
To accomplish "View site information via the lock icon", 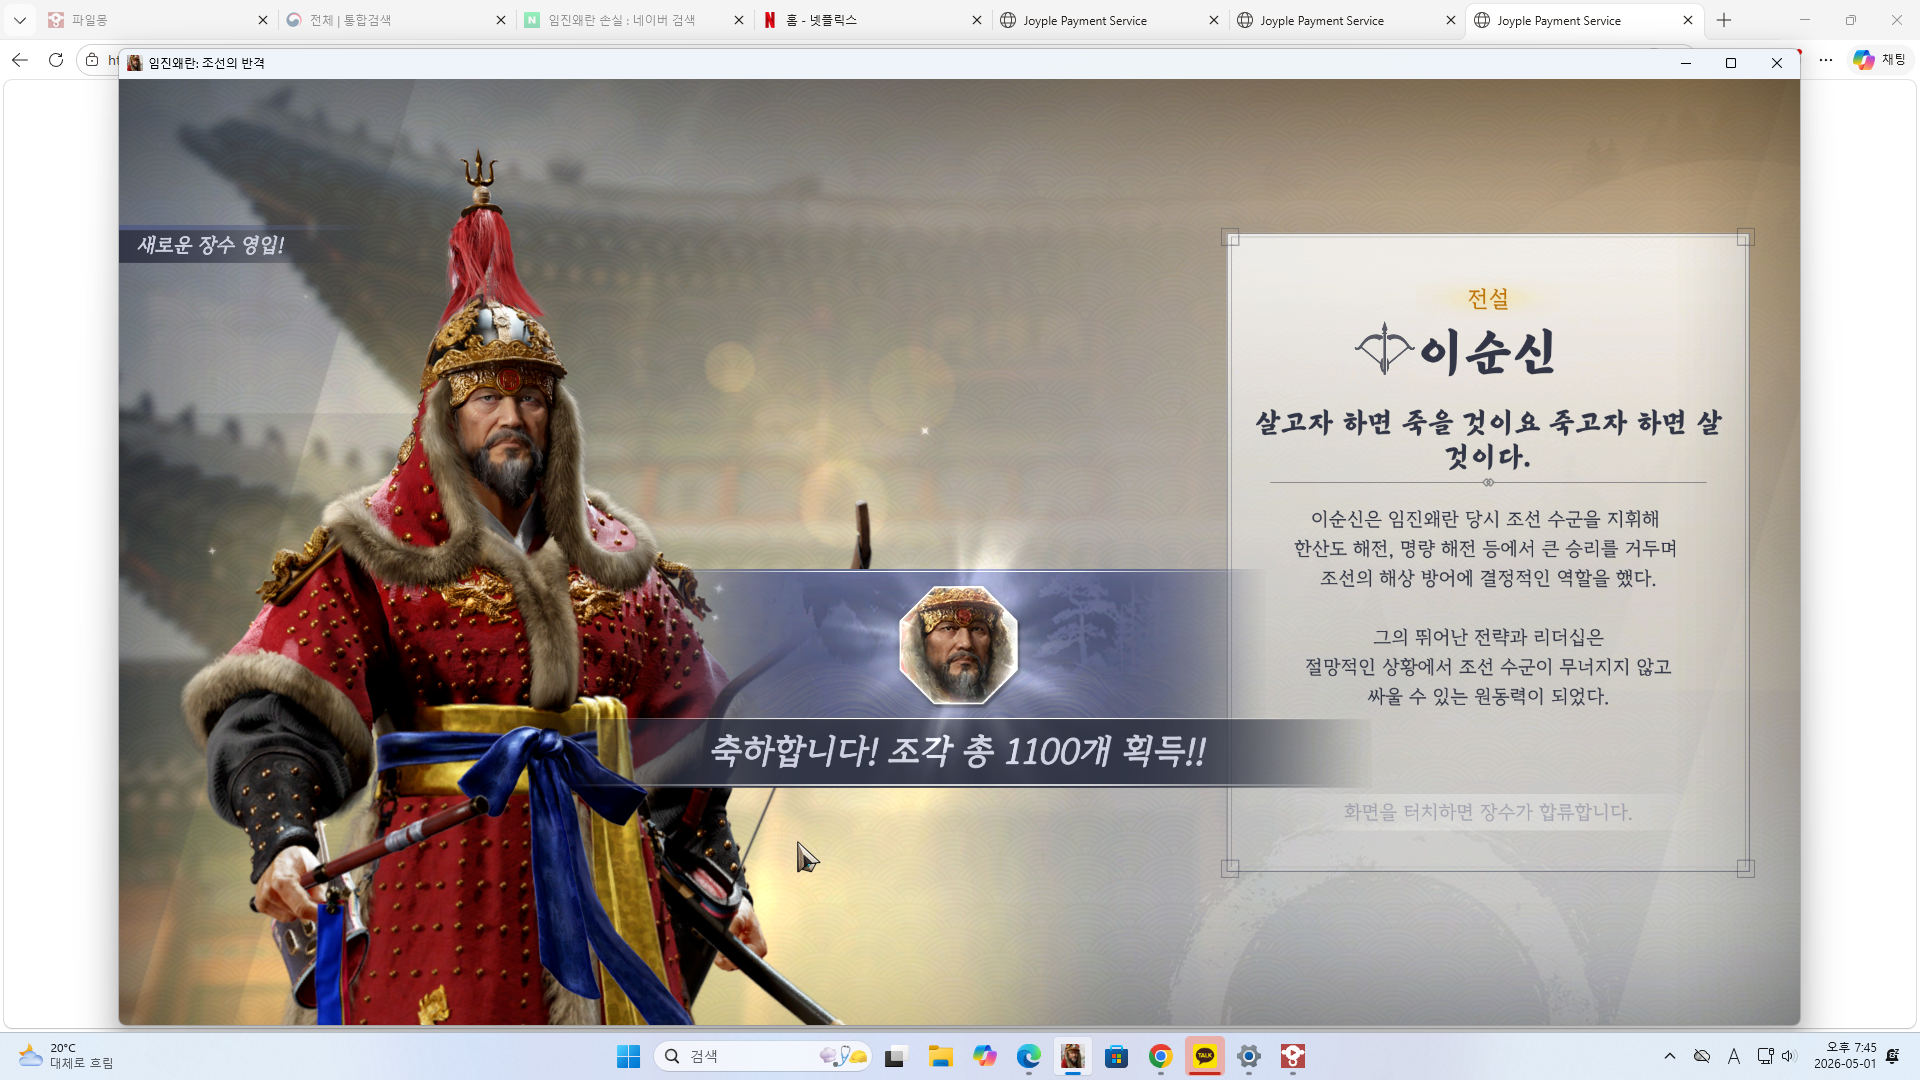I will [92, 60].
